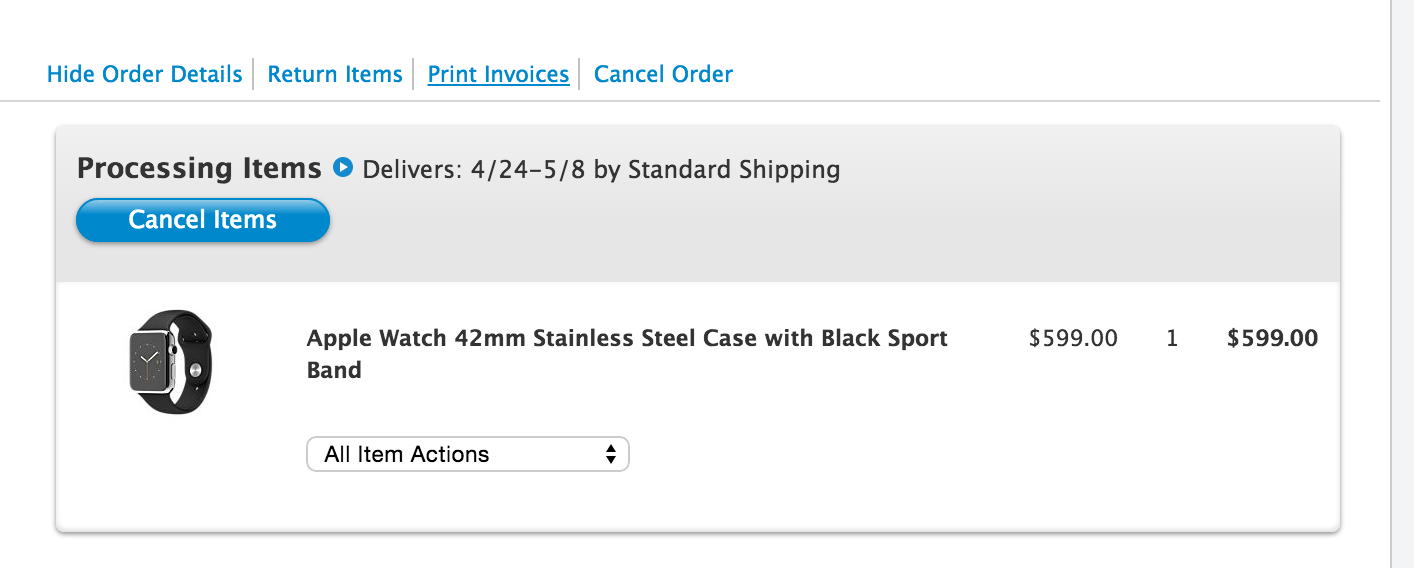Screen dimensions: 1414x568
Task: Click the Processing Items heading
Action: [199, 168]
